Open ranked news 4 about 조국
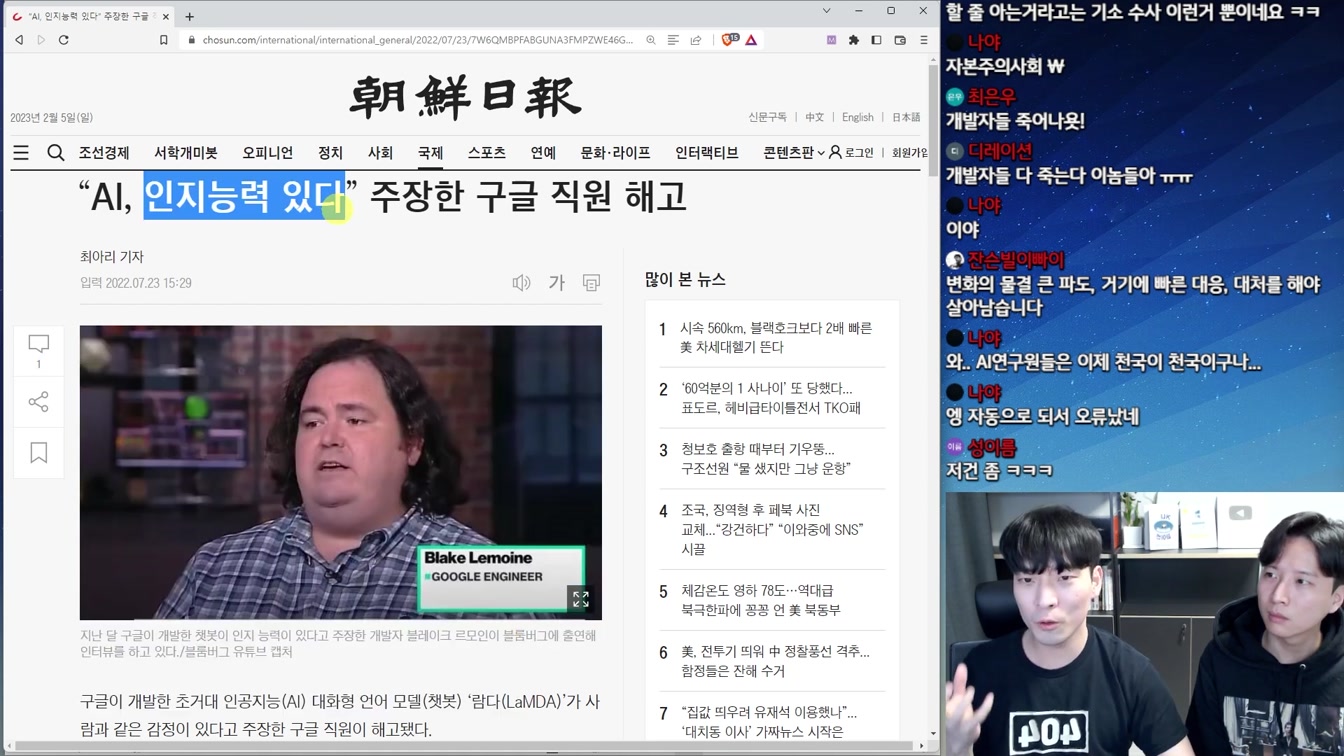Image resolution: width=1344 pixels, height=756 pixels. 771,530
